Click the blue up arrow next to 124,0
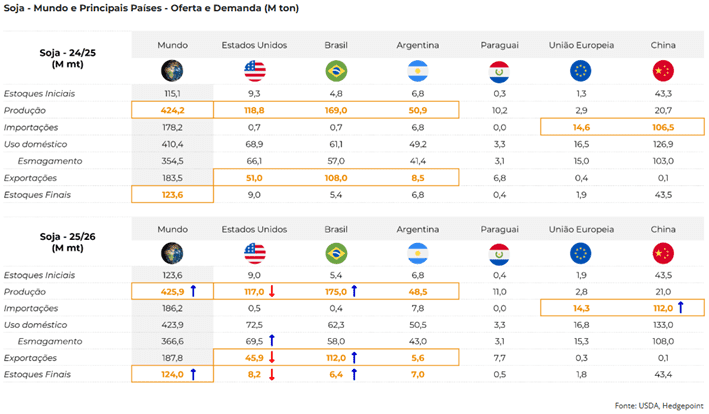The width and height of the screenshot is (709, 414). coord(204,373)
